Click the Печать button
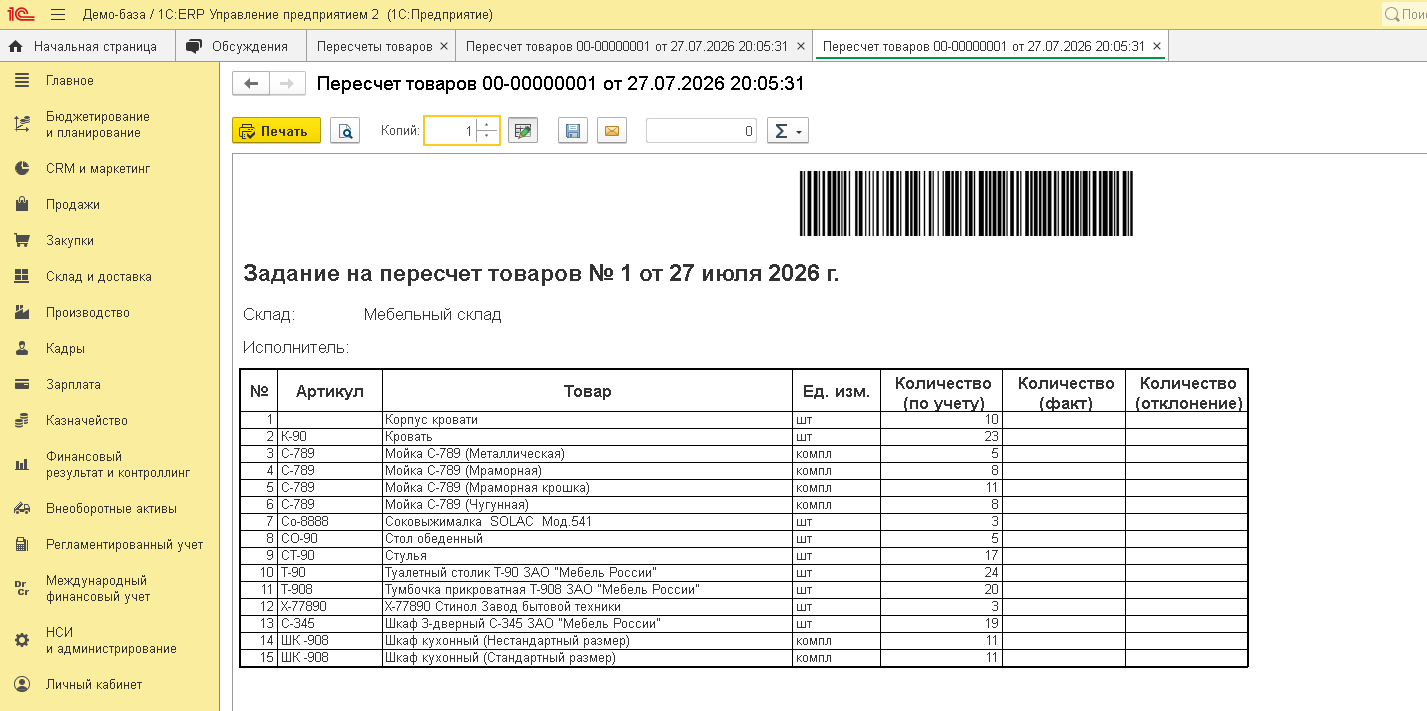The height and width of the screenshot is (711, 1427). click(276, 131)
